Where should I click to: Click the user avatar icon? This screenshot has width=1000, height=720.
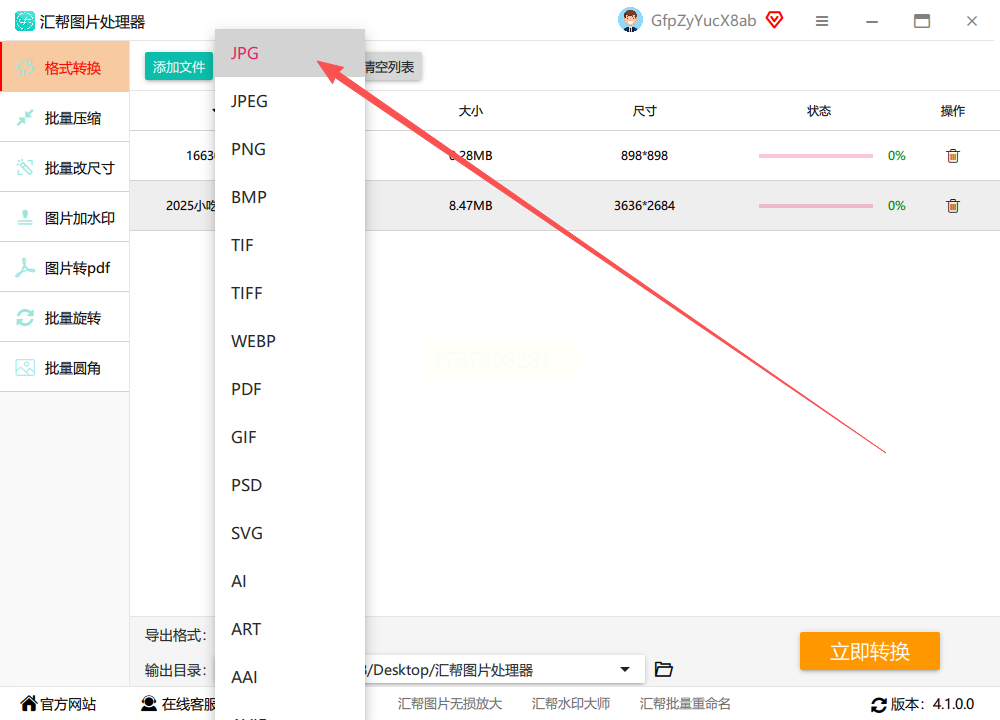[x=630, y=20]
